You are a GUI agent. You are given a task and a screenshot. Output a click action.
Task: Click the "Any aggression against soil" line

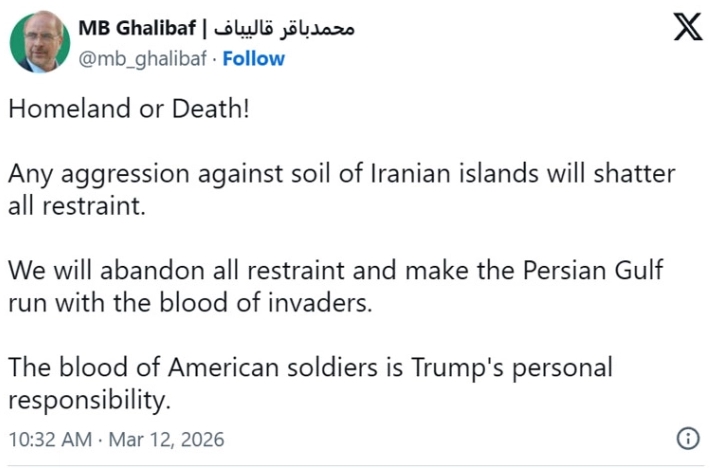[340, 174]
